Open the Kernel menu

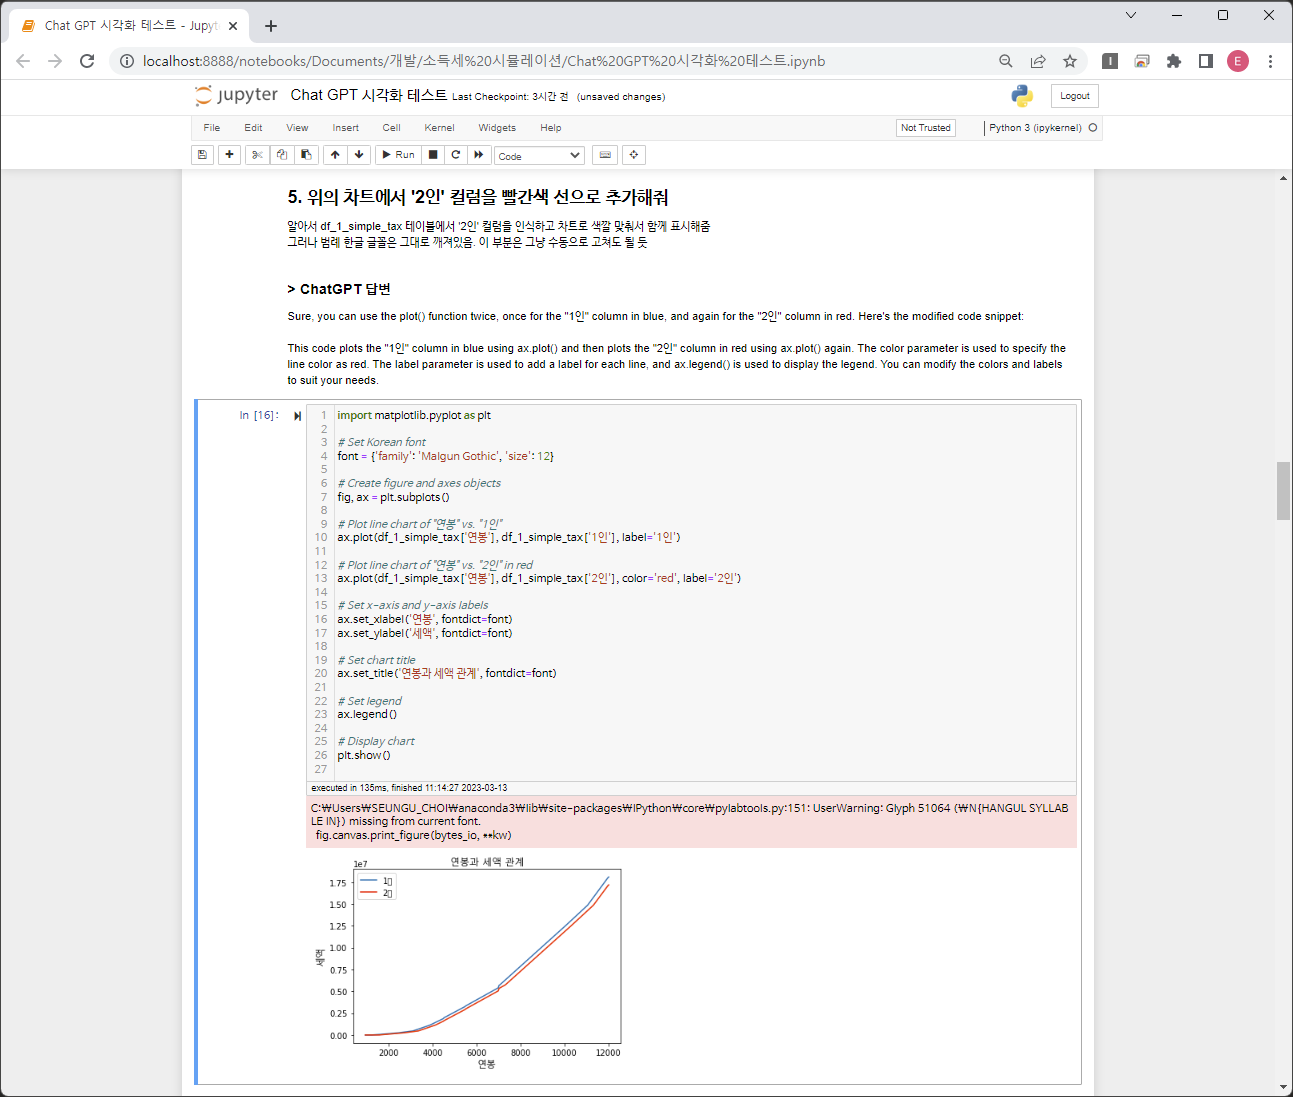tap(439, 128)
